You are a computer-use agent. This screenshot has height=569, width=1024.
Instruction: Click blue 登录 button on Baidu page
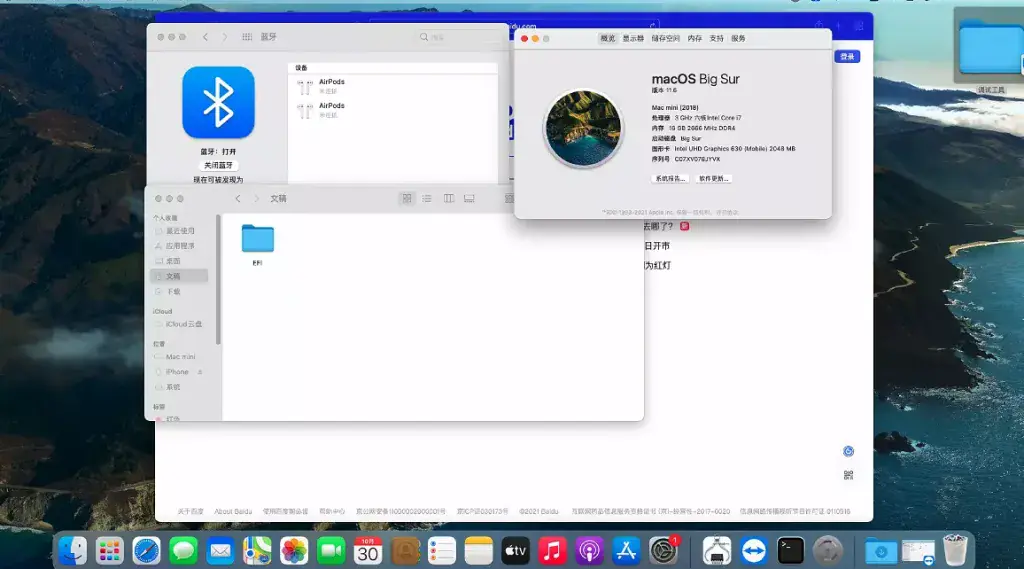pos(847,57)
